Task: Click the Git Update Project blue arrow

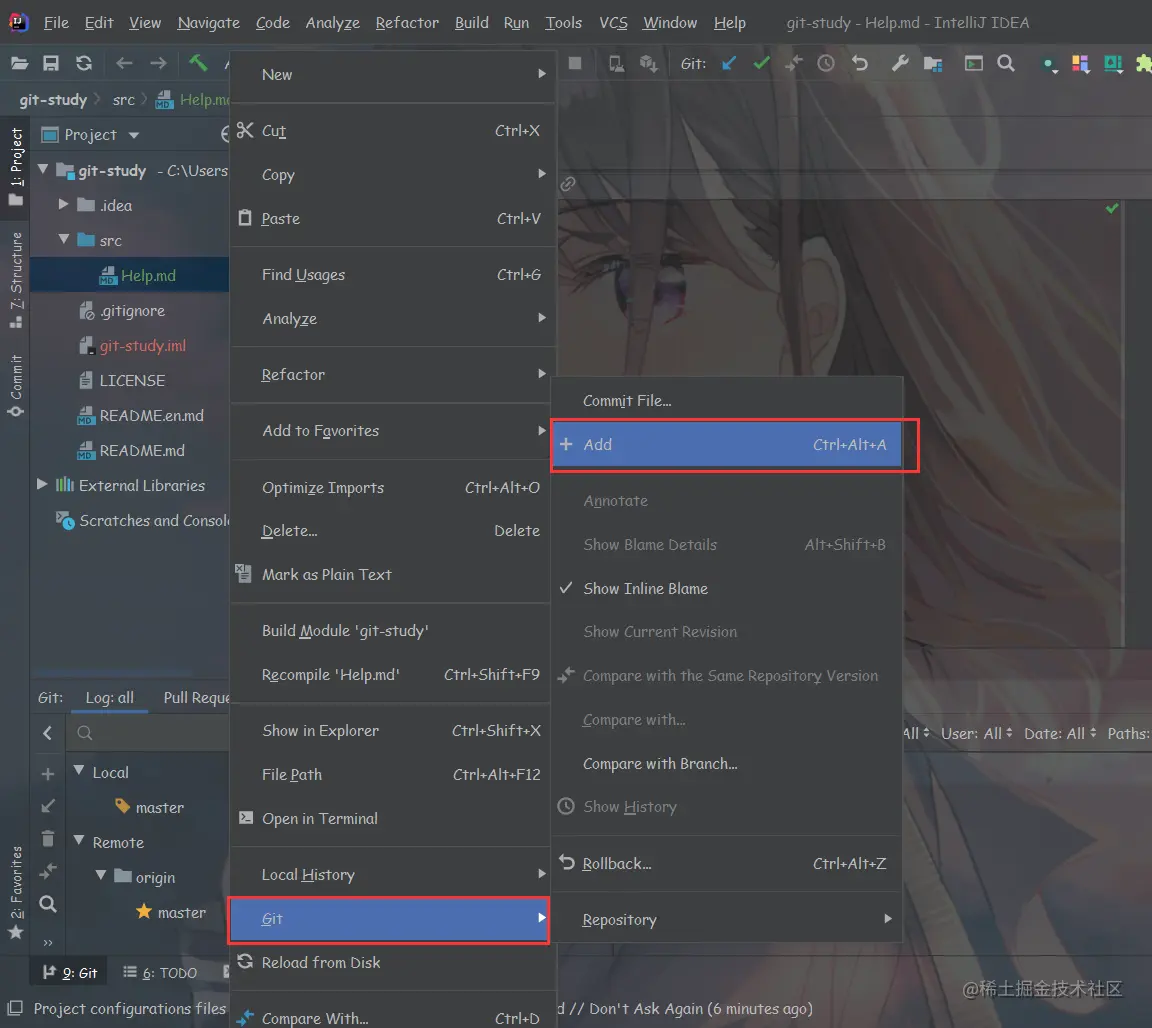Action: point(729,64)
